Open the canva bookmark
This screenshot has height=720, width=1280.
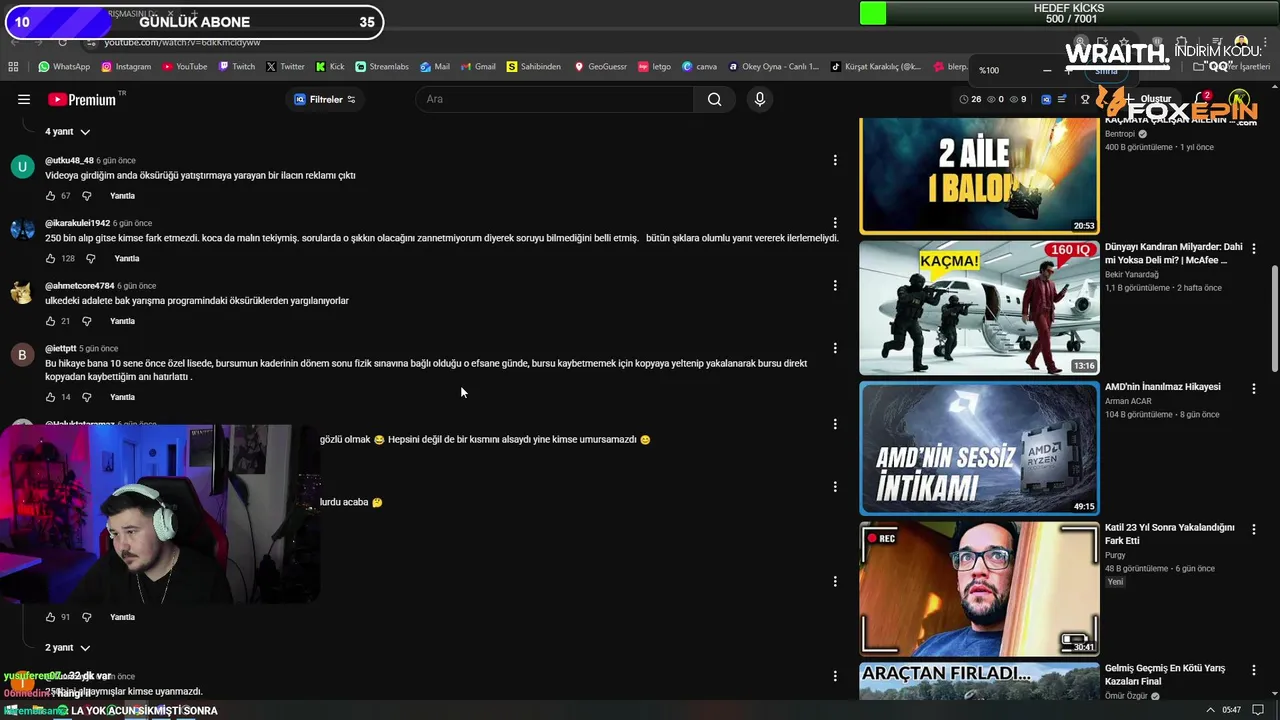click(700, 67)
